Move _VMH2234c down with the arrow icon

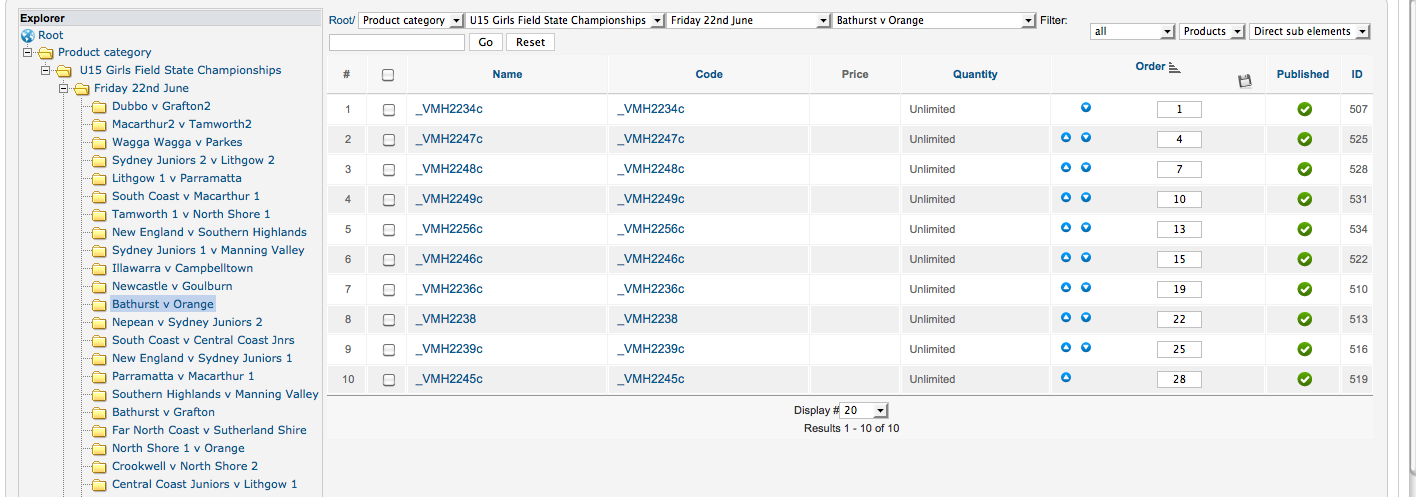[x=1085, y=108]
